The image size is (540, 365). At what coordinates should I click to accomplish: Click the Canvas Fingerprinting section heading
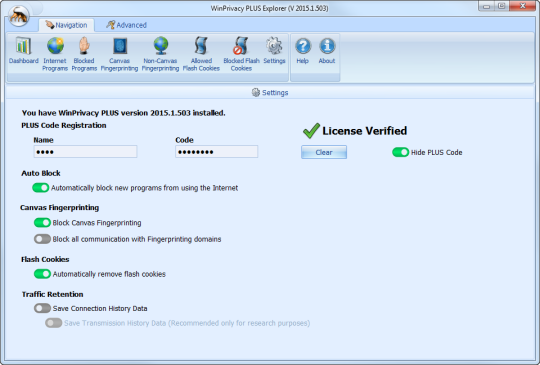click(60, 208)
